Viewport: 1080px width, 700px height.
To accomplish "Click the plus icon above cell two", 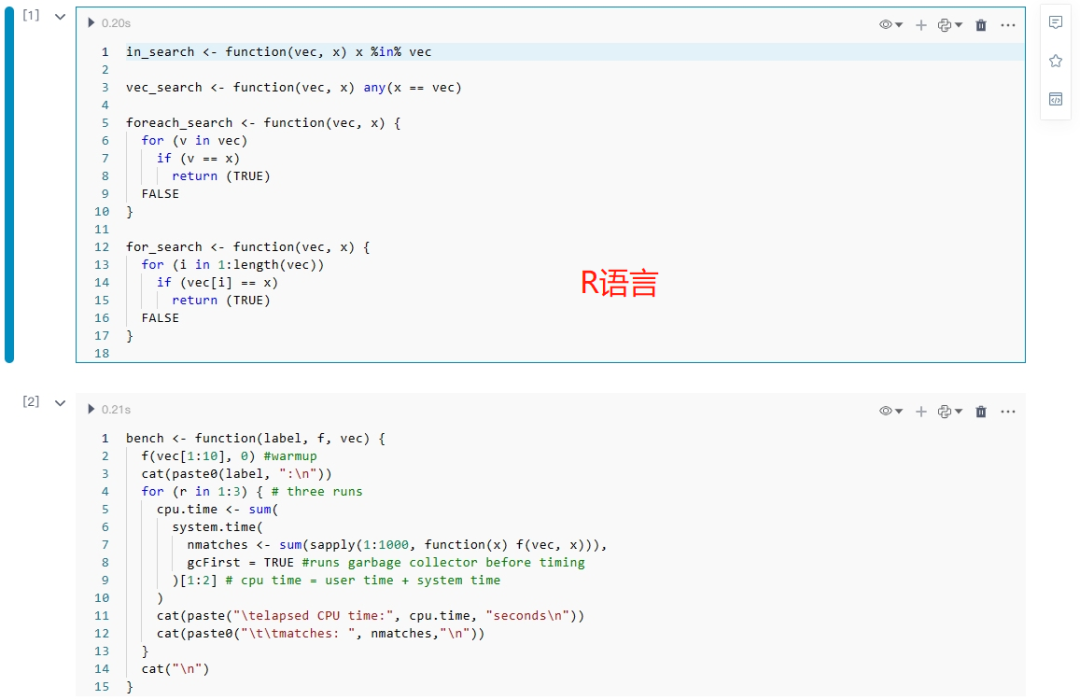I will [x=920, y=410].
